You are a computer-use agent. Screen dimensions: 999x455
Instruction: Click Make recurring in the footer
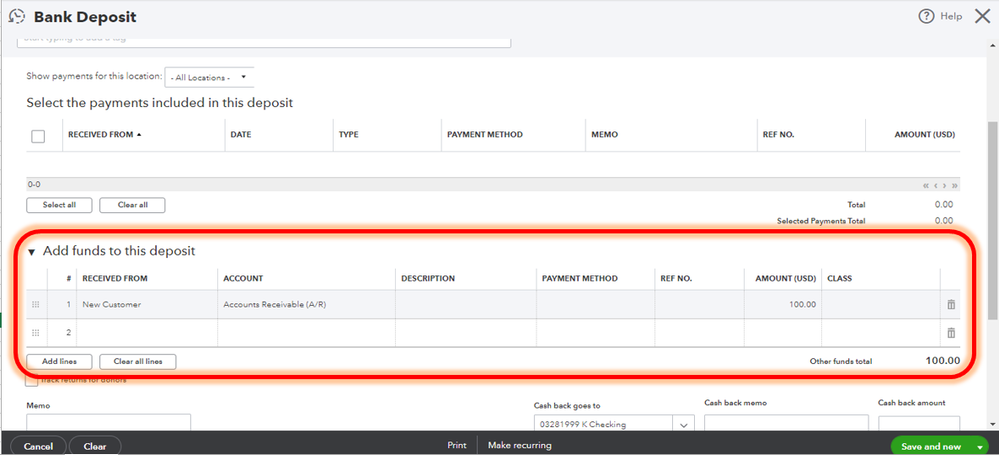[520, 445]
